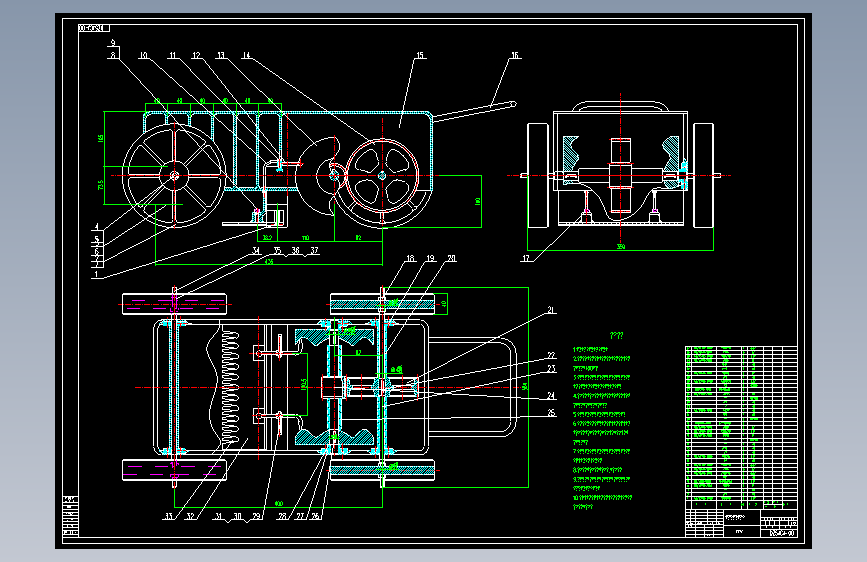Click callout number 22

tap(551, 355)
